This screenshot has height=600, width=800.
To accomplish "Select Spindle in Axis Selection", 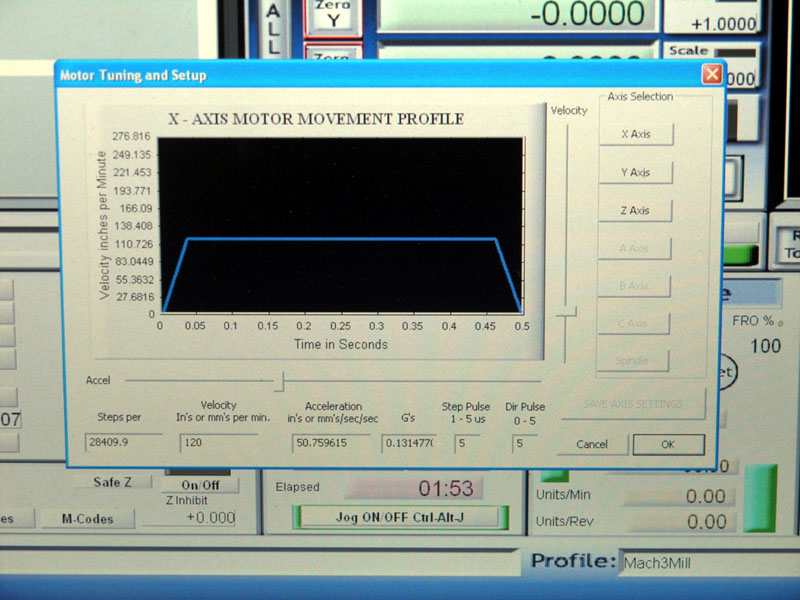I will (634, 360).
